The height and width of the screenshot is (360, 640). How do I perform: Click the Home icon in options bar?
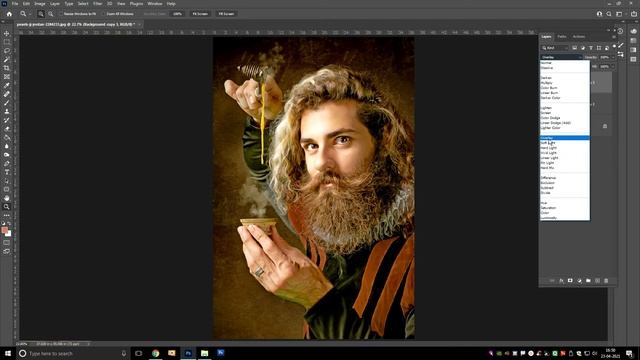(9, 14)
